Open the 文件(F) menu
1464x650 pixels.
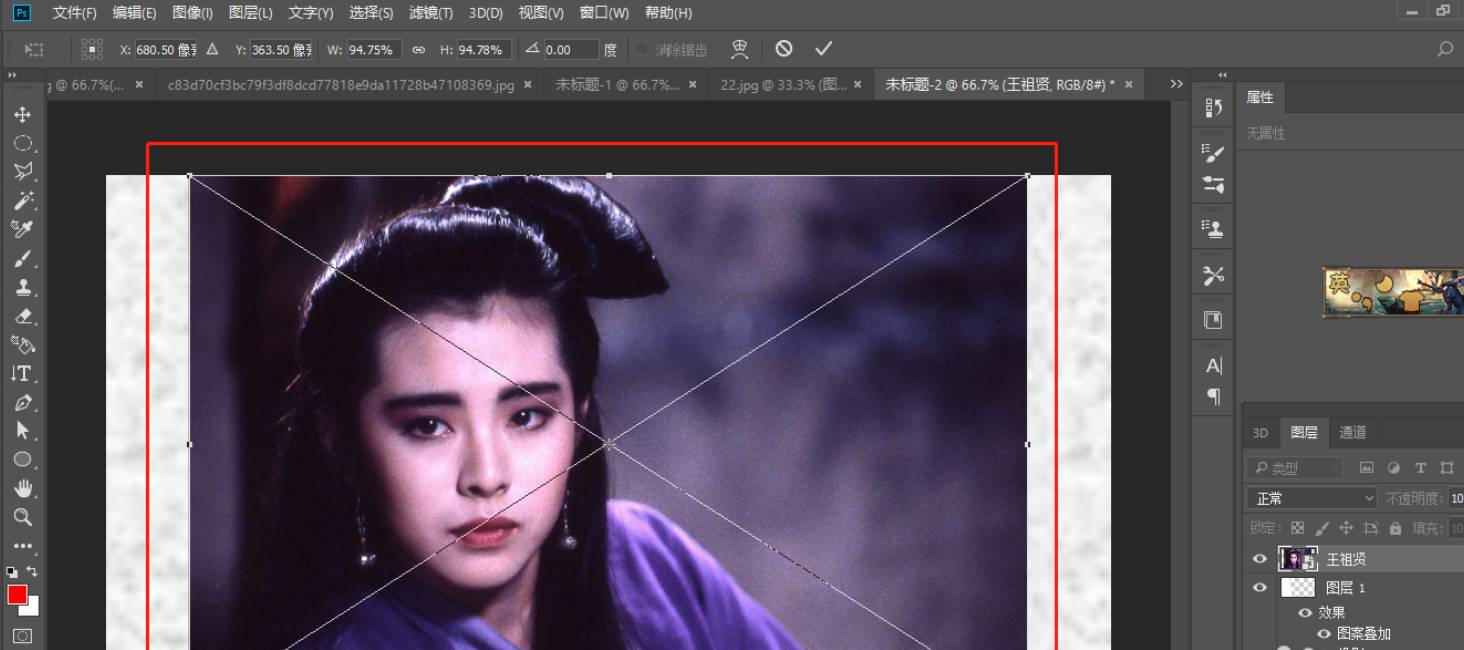pos(75,13)
